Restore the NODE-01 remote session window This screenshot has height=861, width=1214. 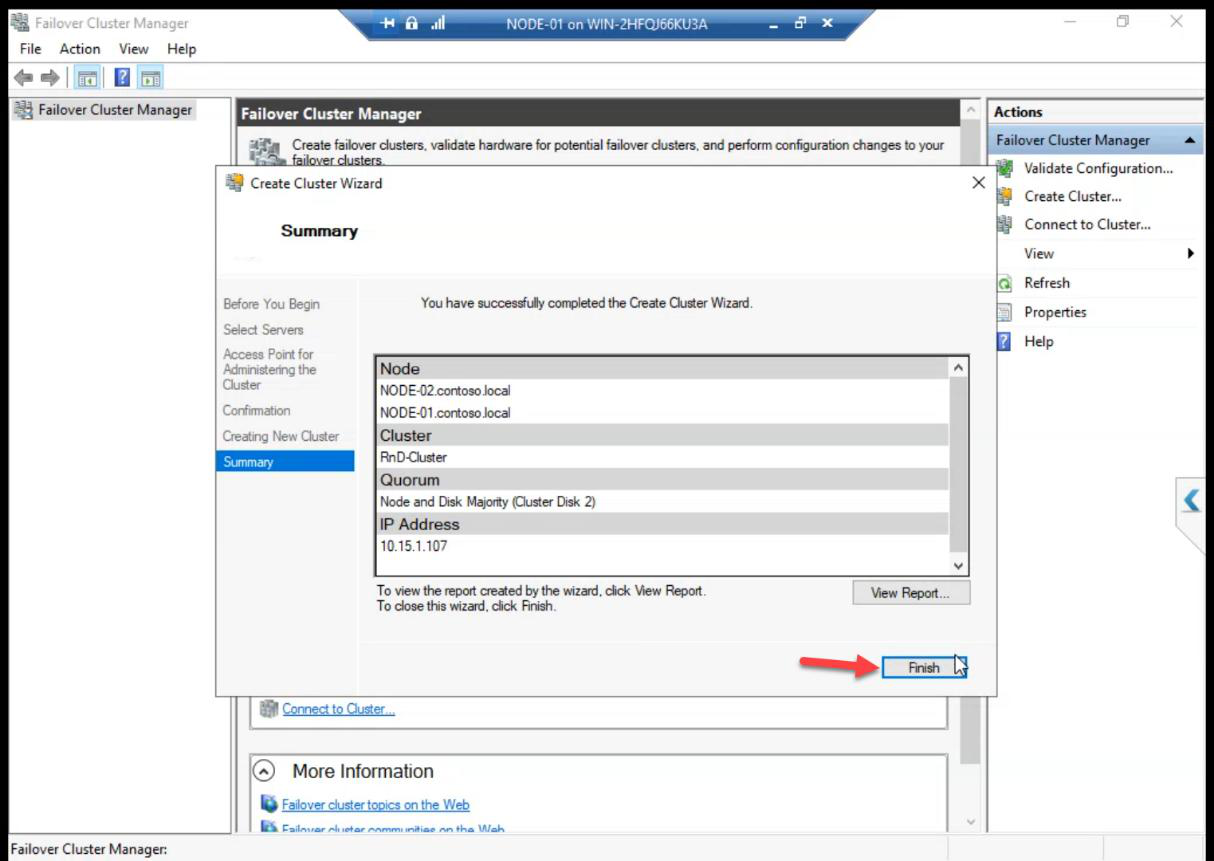(x=800, y=24)
